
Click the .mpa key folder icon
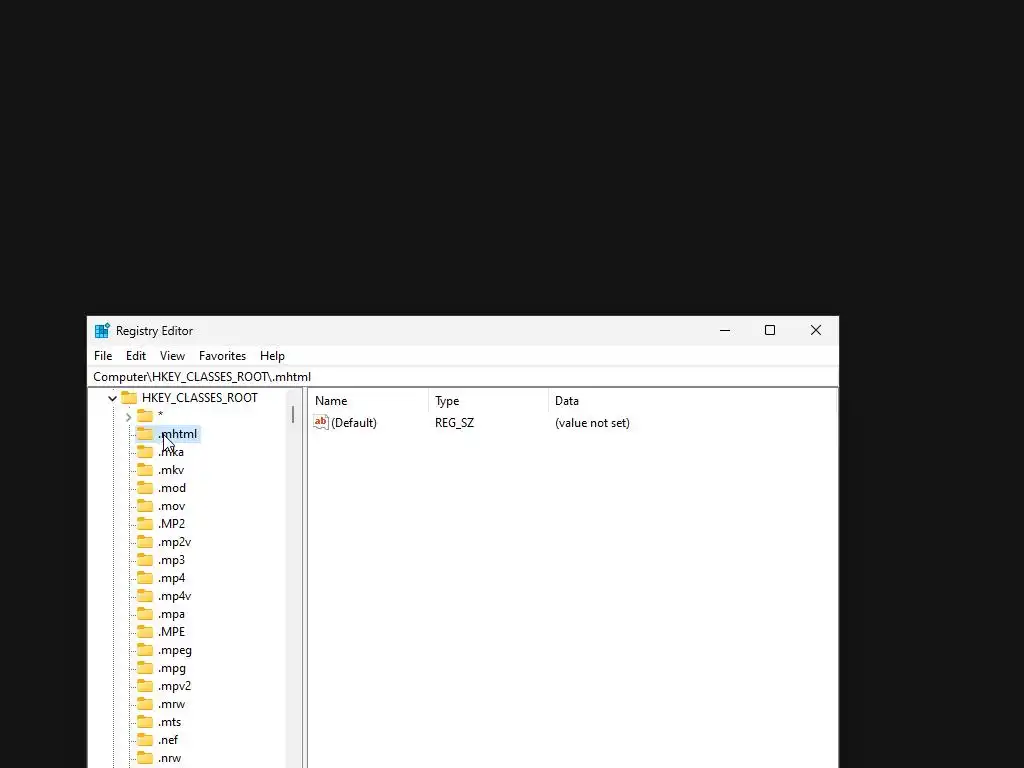tap(145, 614)
